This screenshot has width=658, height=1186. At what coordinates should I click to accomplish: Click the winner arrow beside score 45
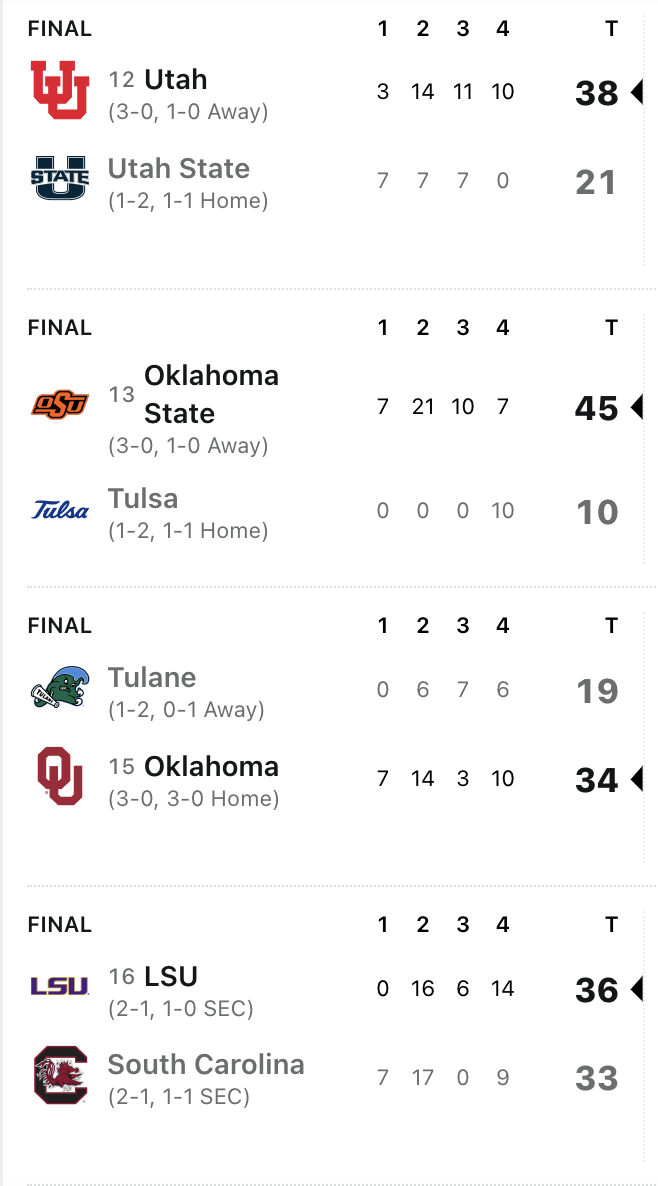coord(636,407)
